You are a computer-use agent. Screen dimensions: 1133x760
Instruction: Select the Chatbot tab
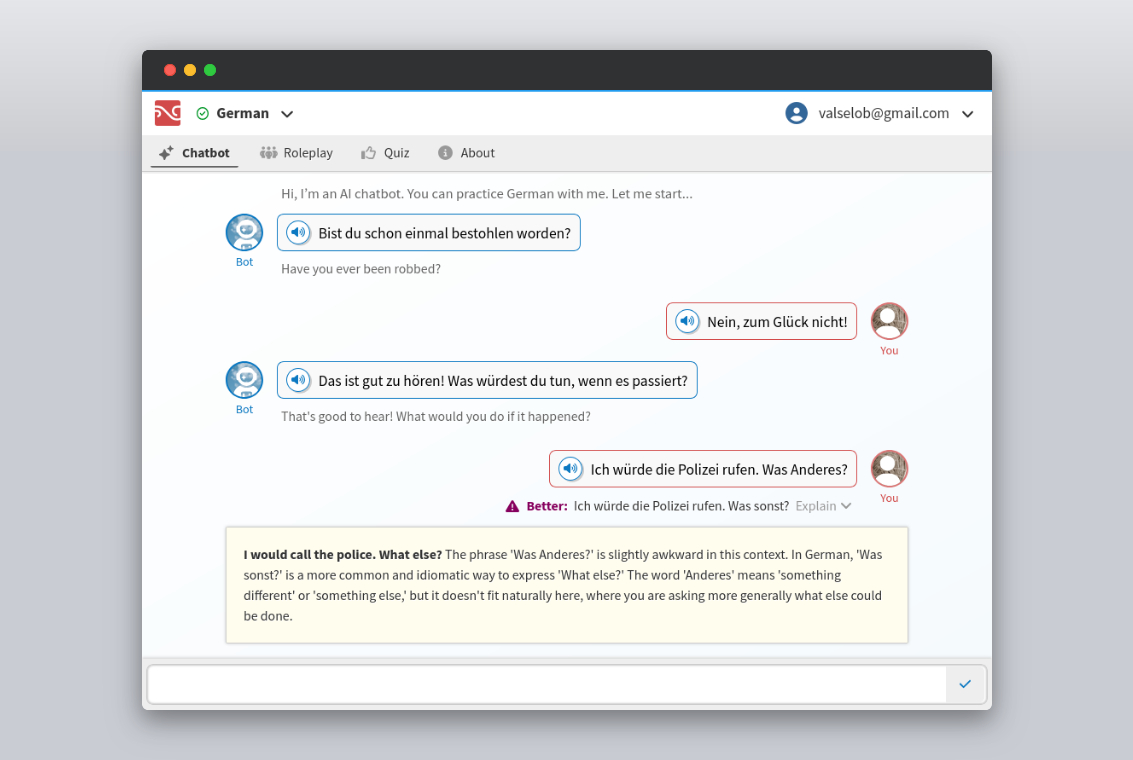pyautogui.click(x=194, y=153)
